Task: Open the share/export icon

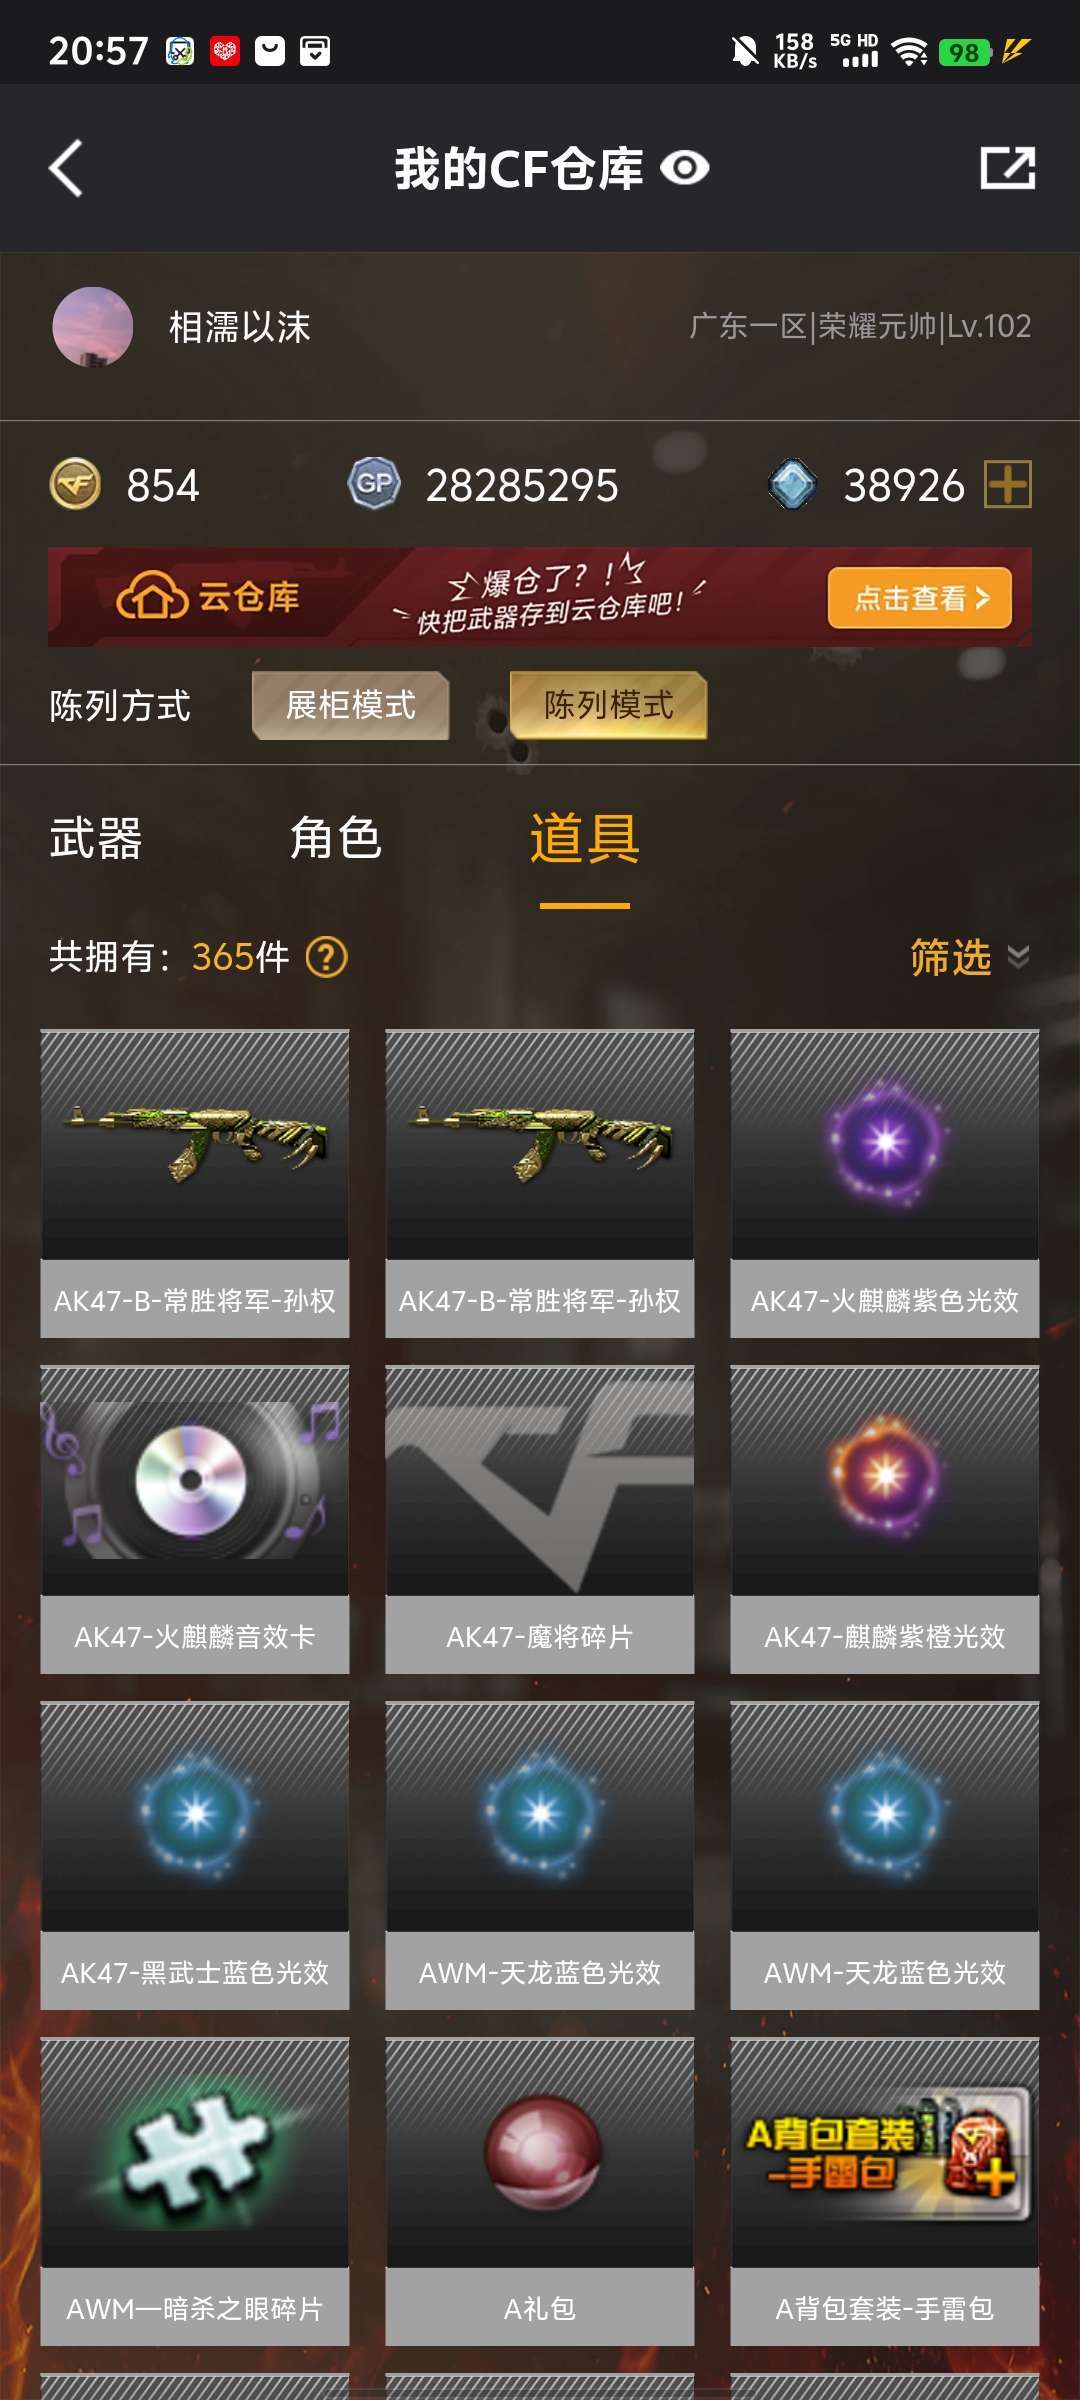Action: pos(1007,168)
